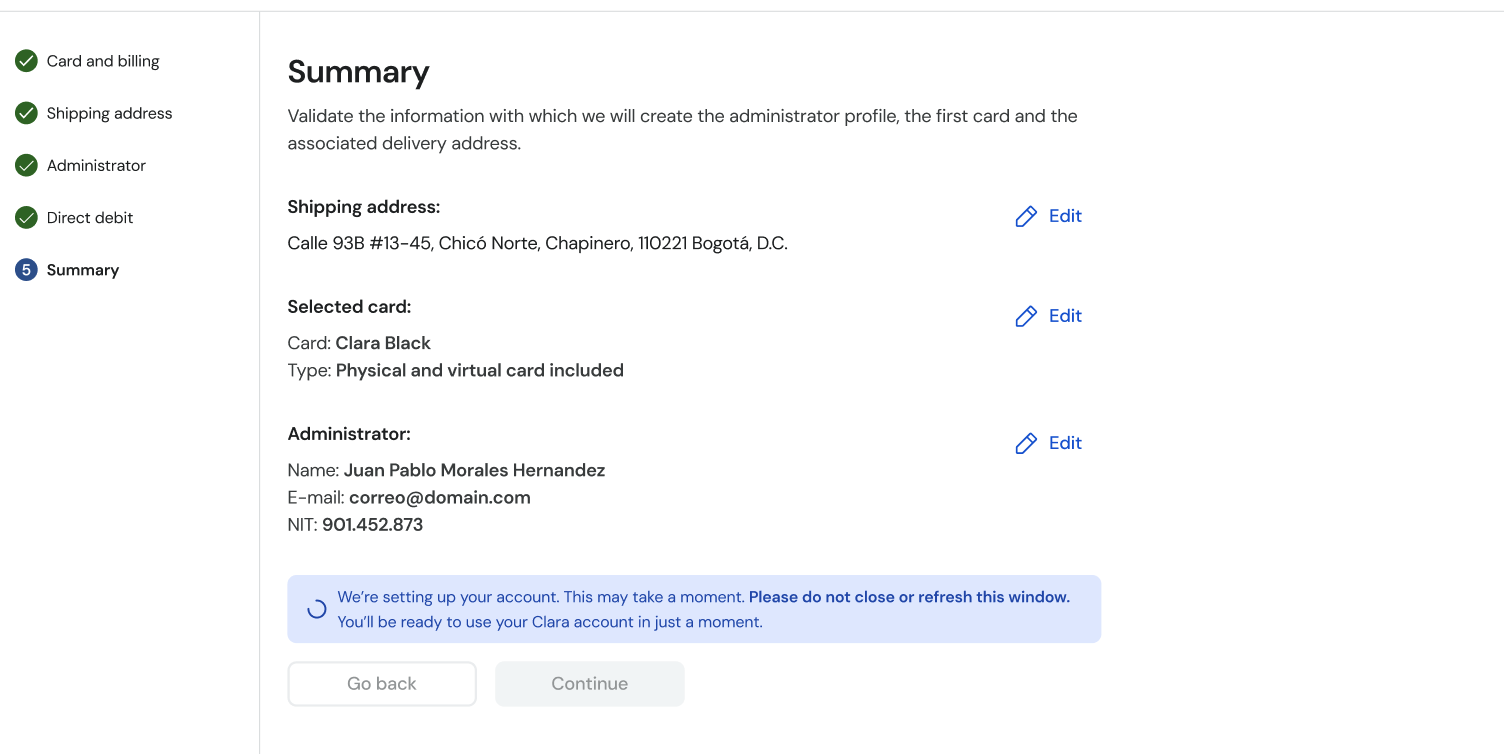Click the green checkmark next to Administrator step
This screenshot has height=754, width=1504.
tap(26, 165)
